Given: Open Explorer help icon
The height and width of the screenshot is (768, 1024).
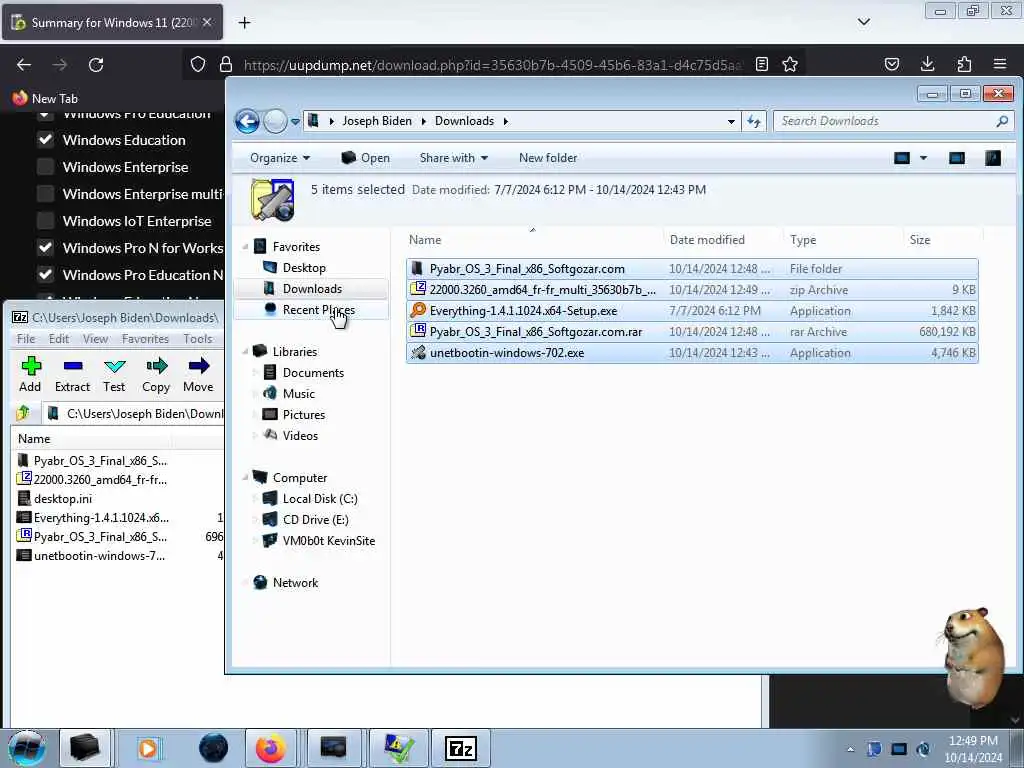Looking at the screenshot, I should coord(993,158).
